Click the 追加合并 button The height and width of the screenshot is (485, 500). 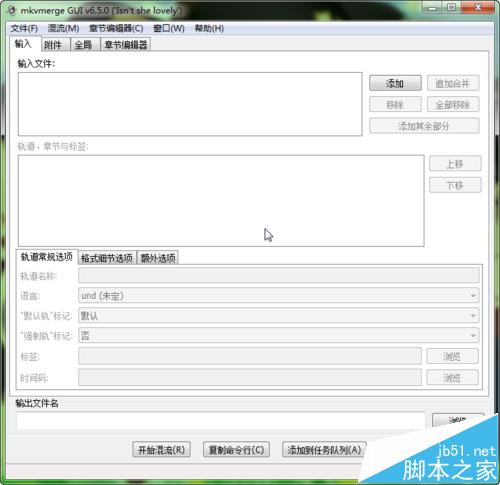[x=453, y=83]
